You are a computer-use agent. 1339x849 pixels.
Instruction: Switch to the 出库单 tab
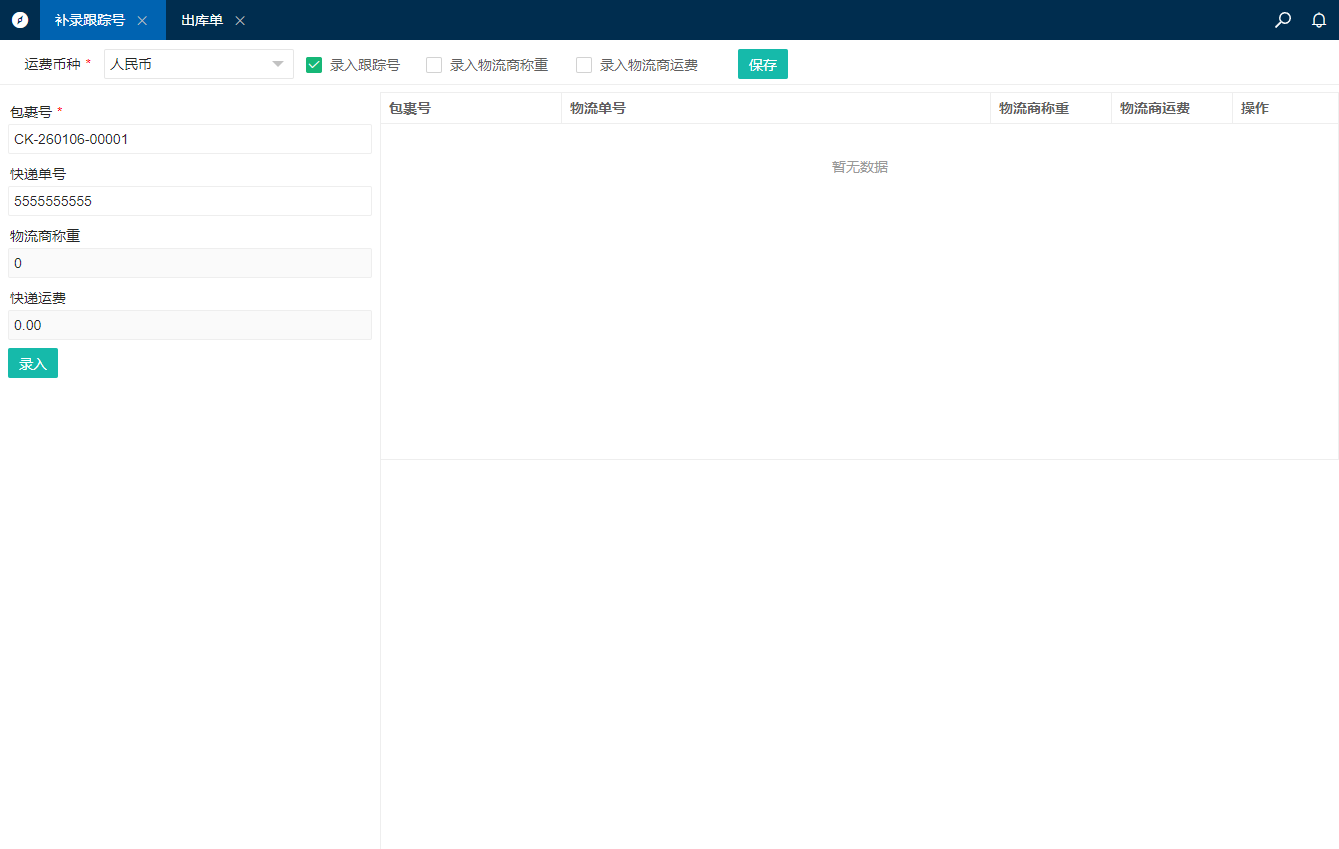[x=202, y=20]
